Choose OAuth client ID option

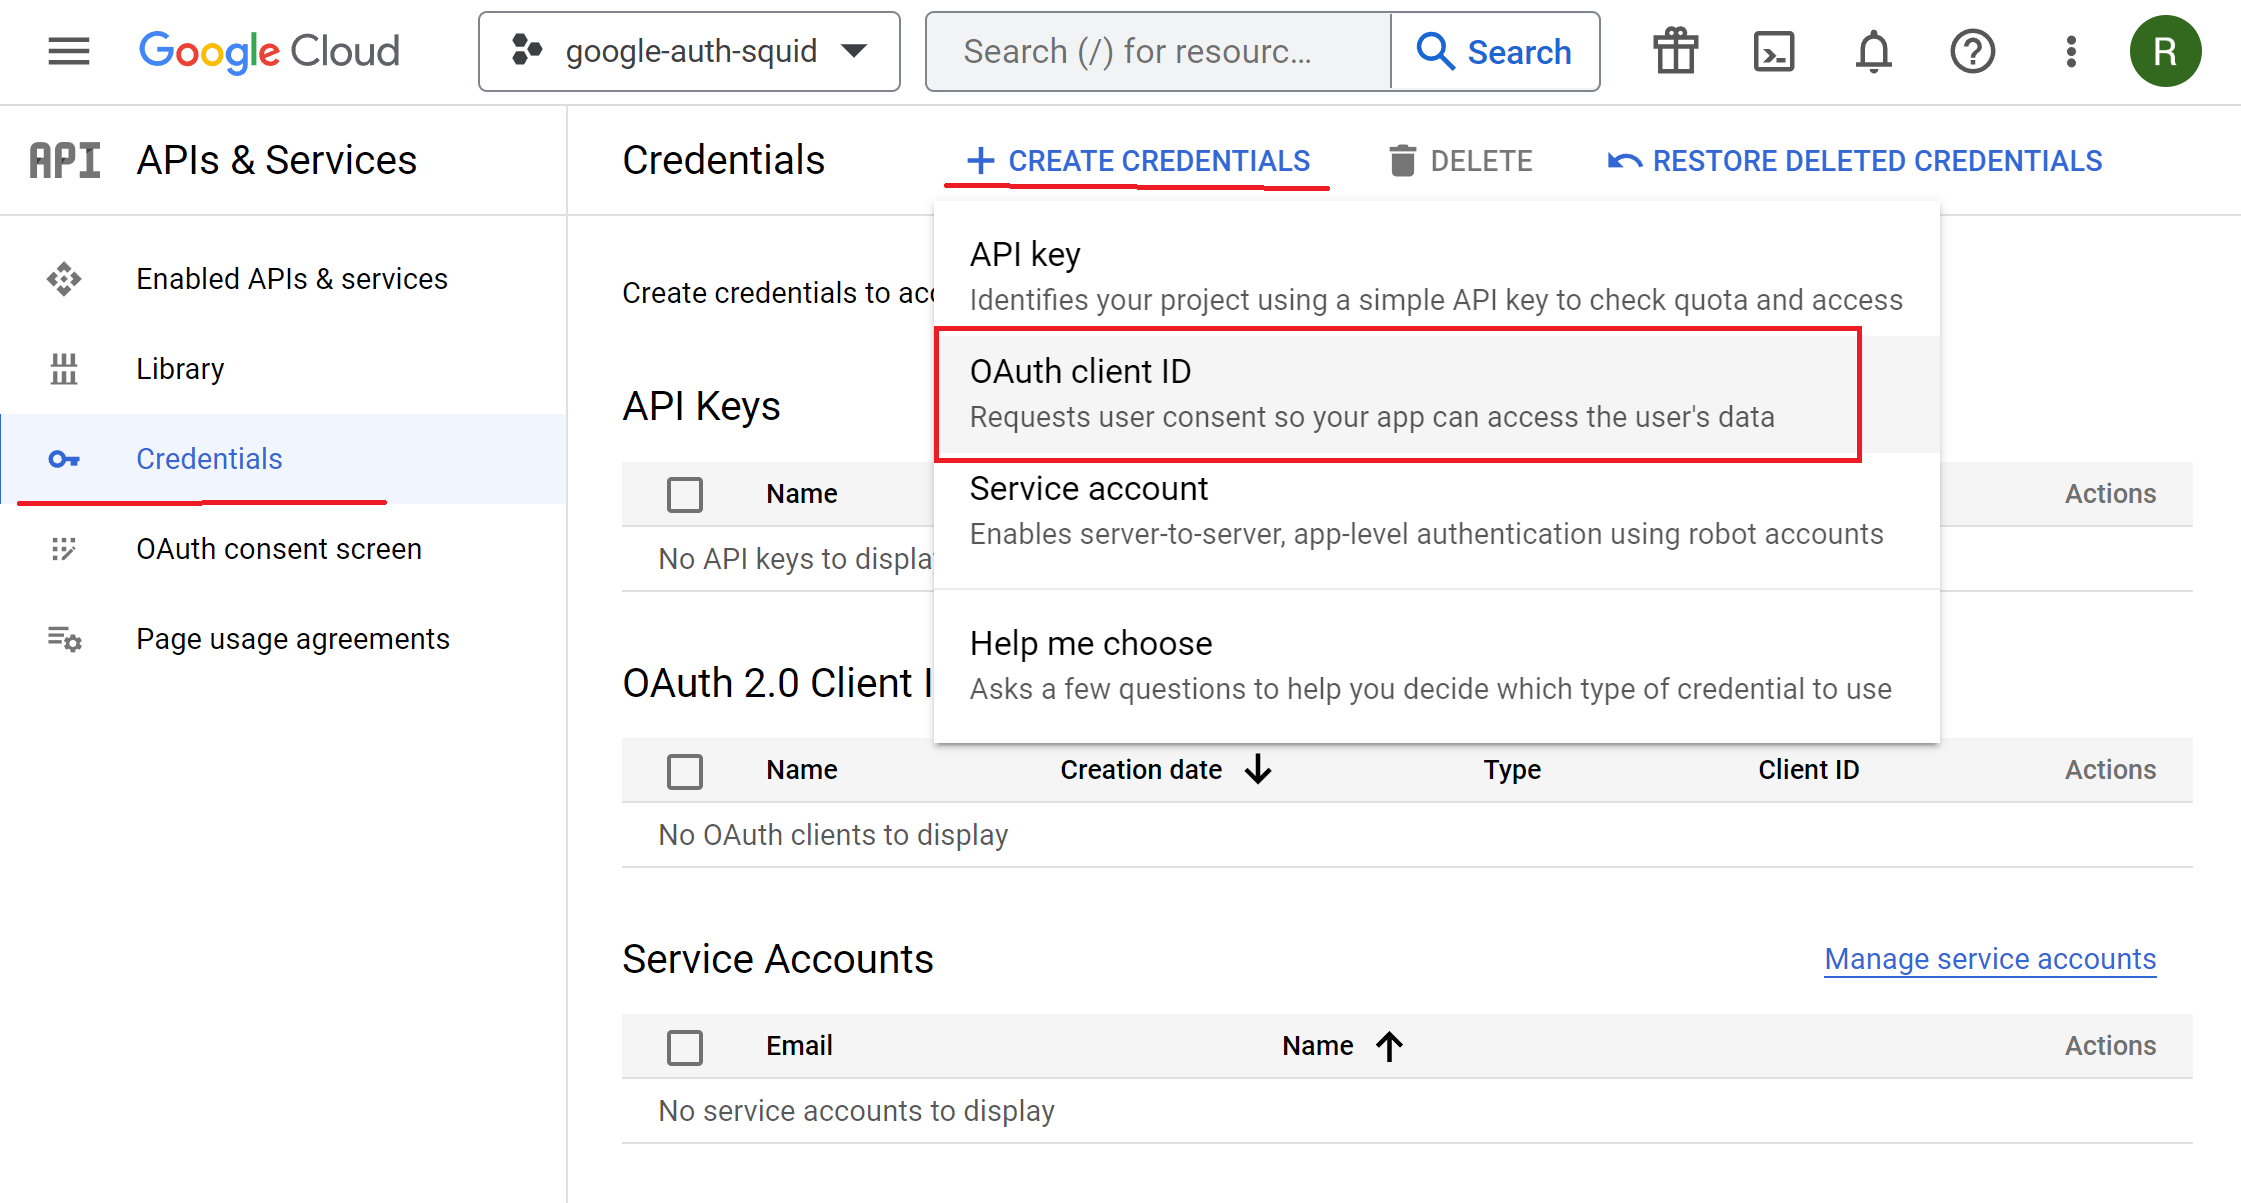pyautogui.click(x=1436, y=394)
